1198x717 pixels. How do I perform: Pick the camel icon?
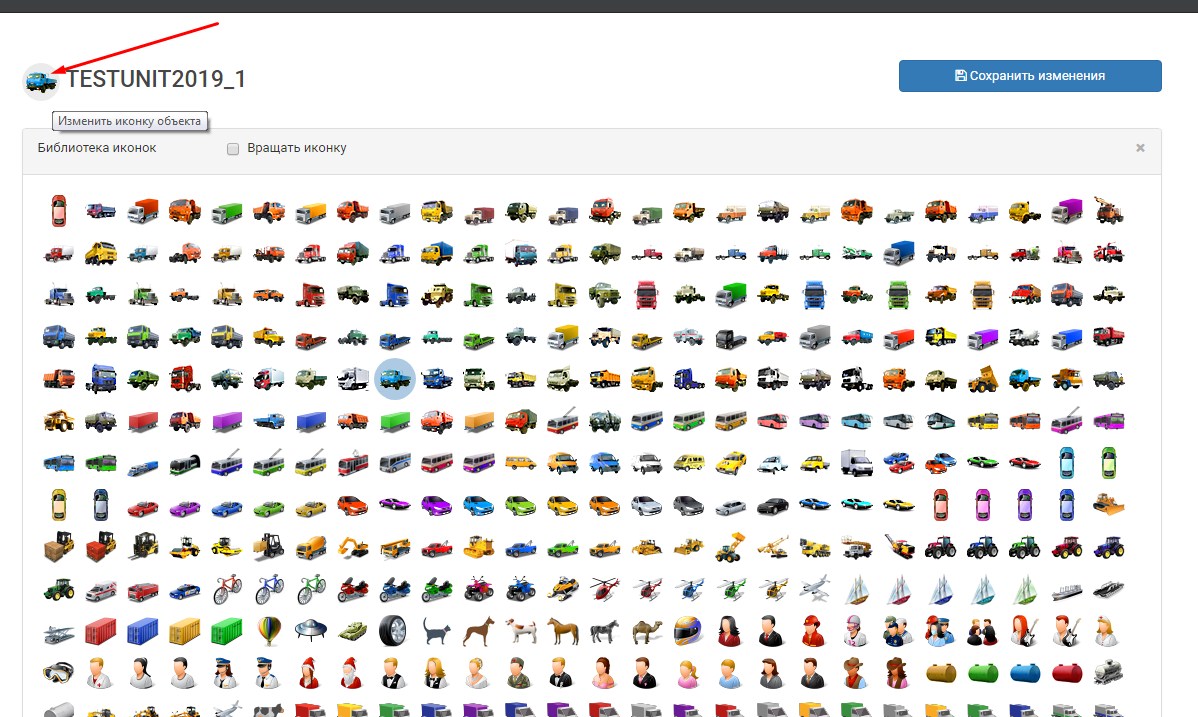tap(647, 630)
